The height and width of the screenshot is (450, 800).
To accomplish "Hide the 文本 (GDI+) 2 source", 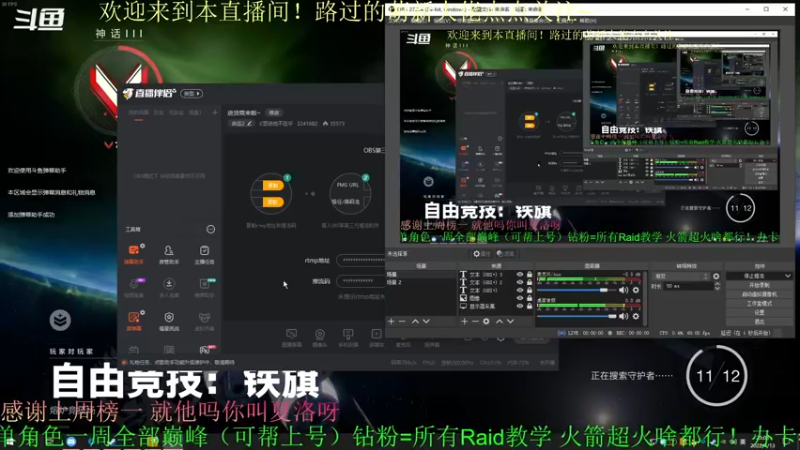I will click(519, 282).
